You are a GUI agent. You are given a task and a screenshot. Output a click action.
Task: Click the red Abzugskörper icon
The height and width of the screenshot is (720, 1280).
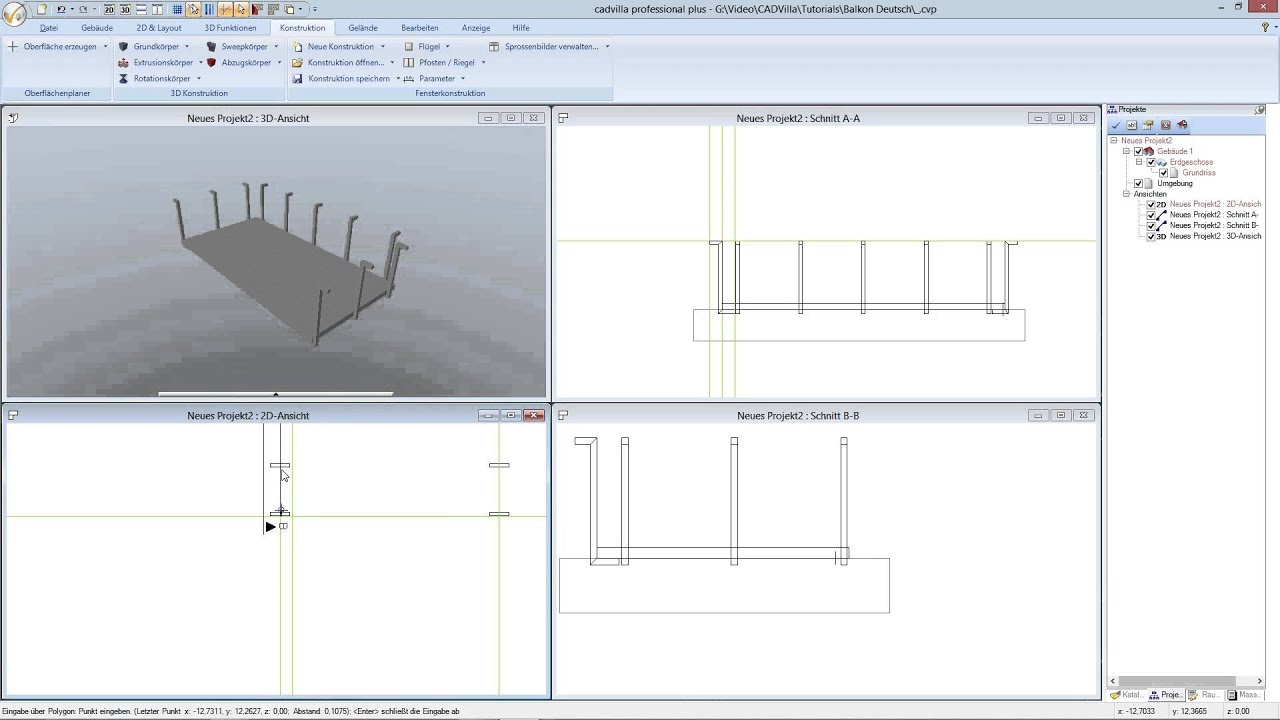(212, 63)
